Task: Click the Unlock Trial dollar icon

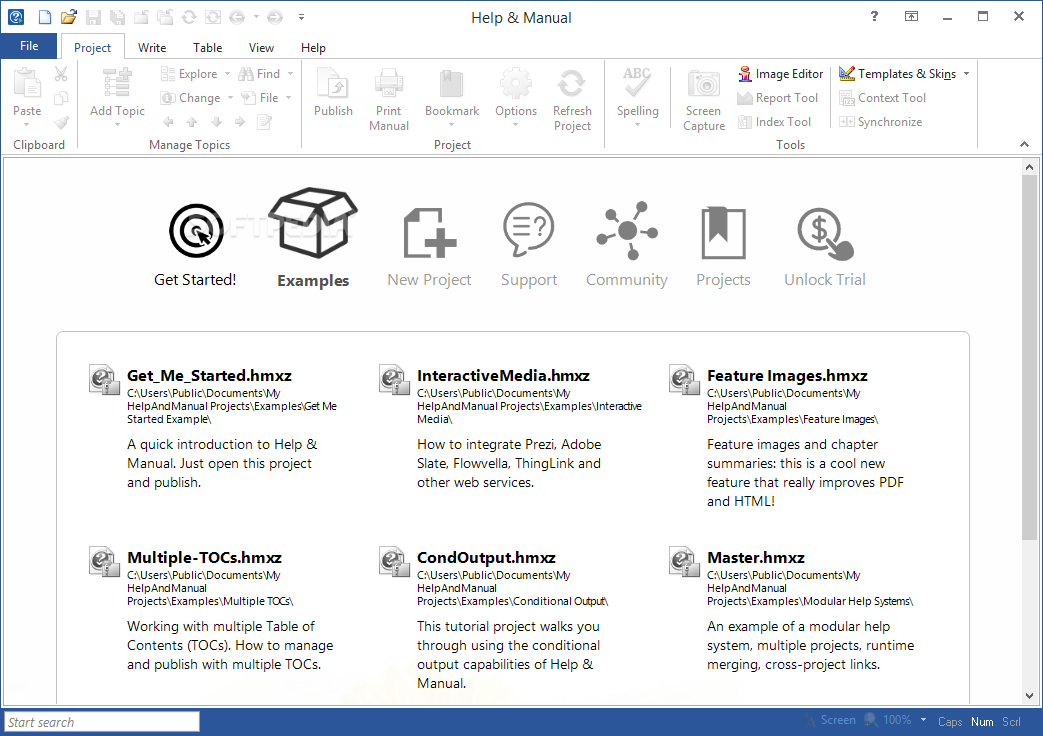Action: pyautogui.click(x=825, y=233)
